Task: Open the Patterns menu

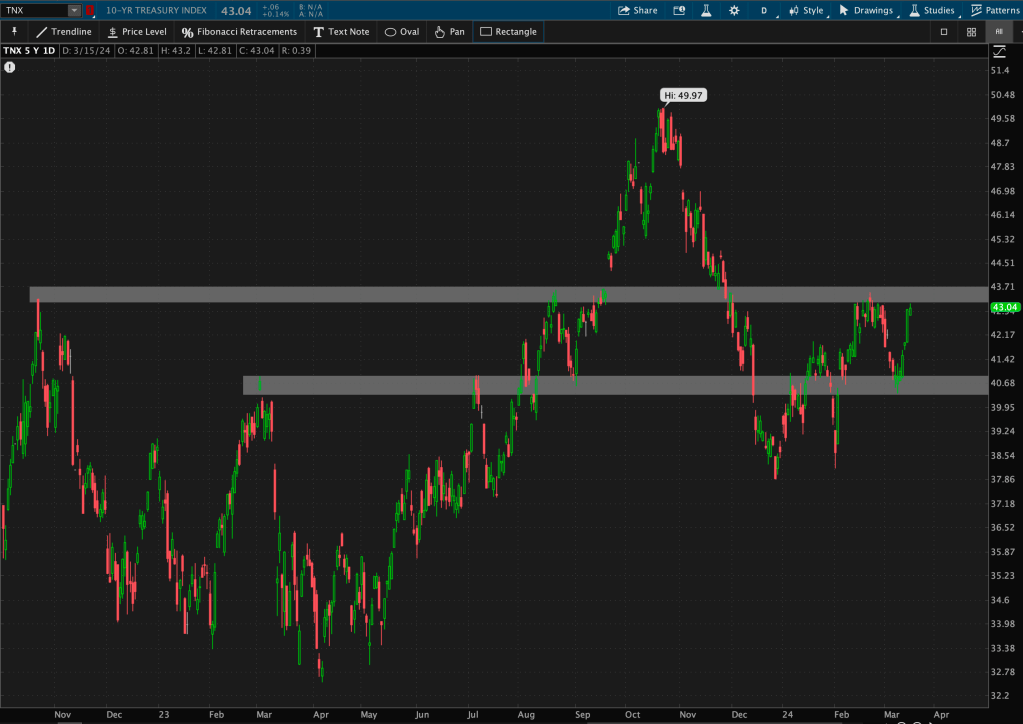Action: click(x=995, y=10)
